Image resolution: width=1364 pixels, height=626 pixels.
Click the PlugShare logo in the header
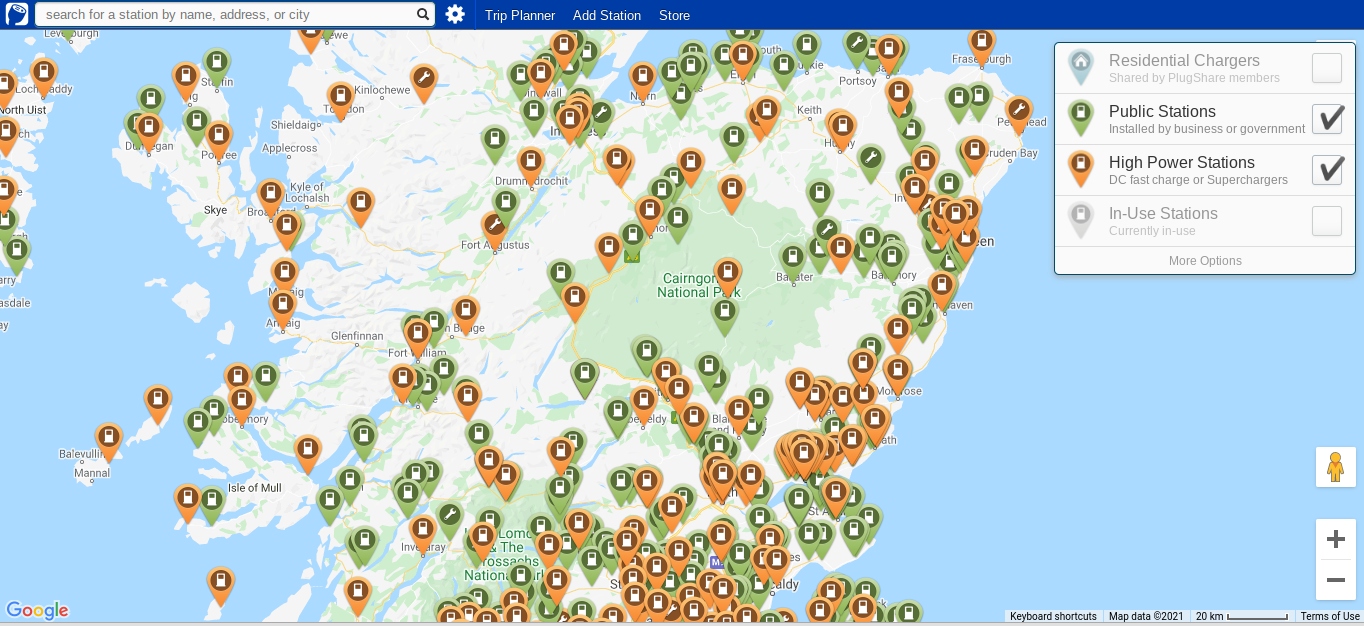coord(16,14)
